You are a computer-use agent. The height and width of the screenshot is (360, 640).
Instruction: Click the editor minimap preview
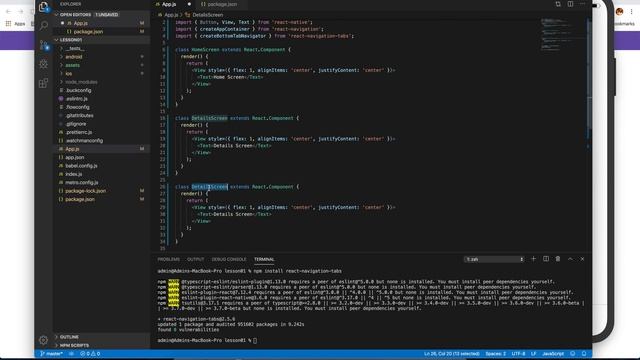[562, 35]
